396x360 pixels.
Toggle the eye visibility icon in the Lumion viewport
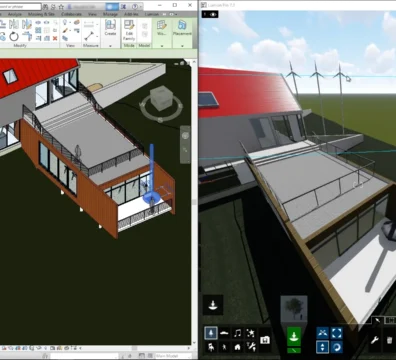(213, 14)
